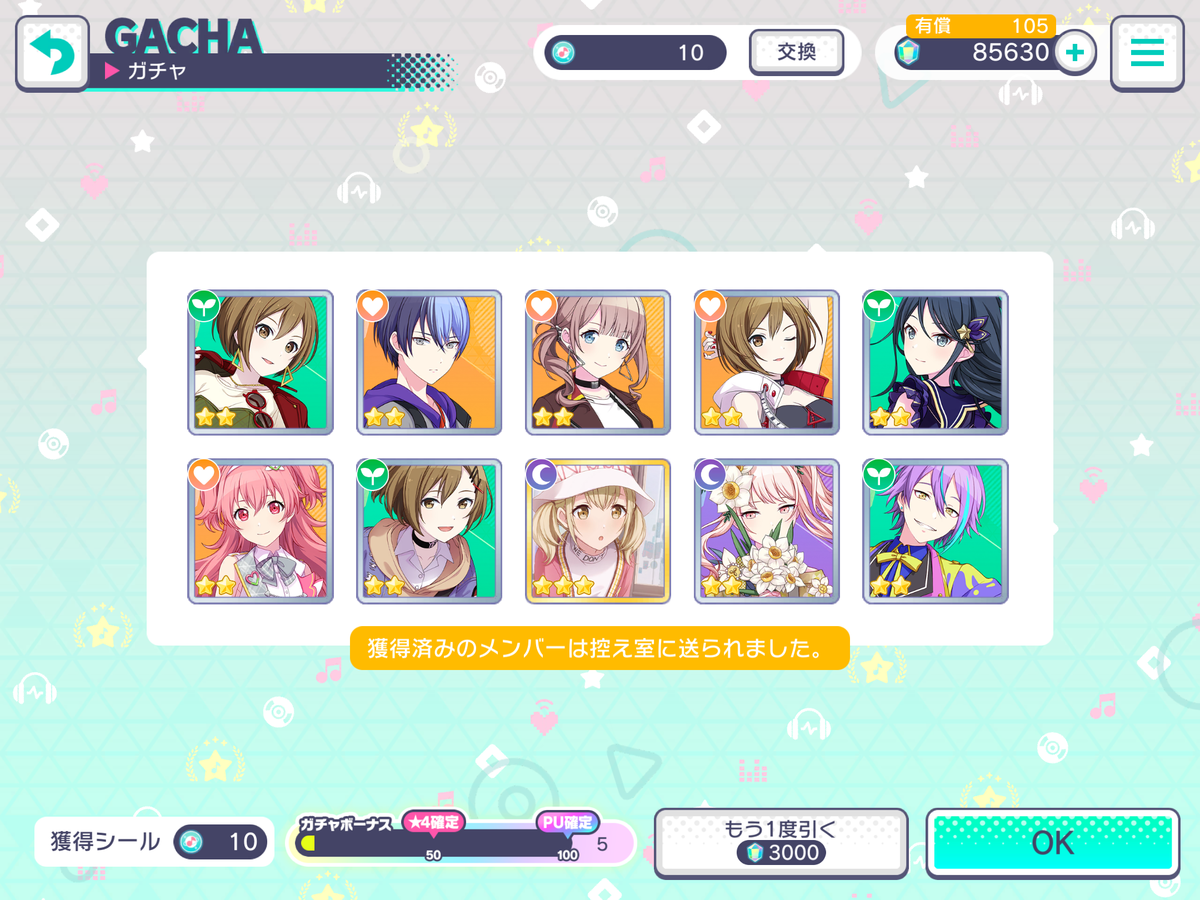Open the 交換 exchange button
Image resolution: width=1200 pixels, height=900 pixels.
point(796,52)
